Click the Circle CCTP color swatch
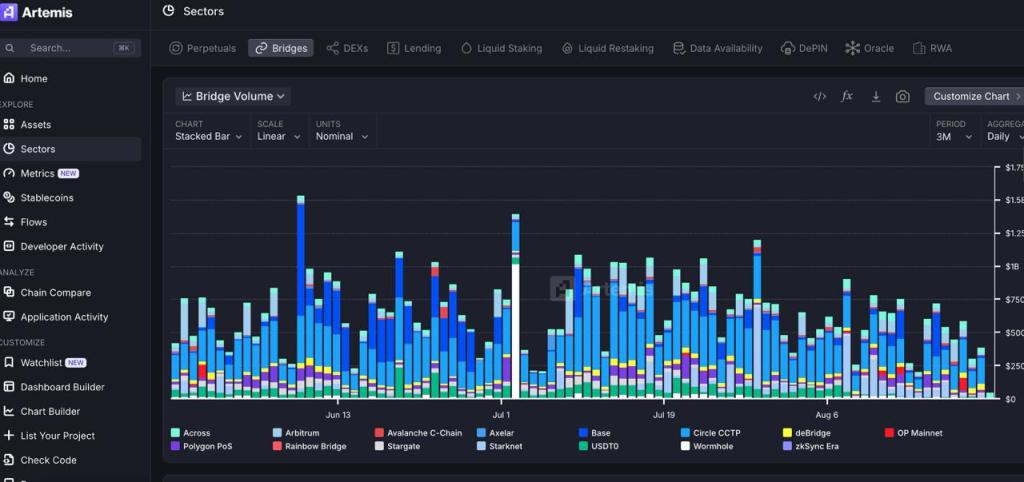1024x482 pixels. pyautogui.click(x=685, y=433)
